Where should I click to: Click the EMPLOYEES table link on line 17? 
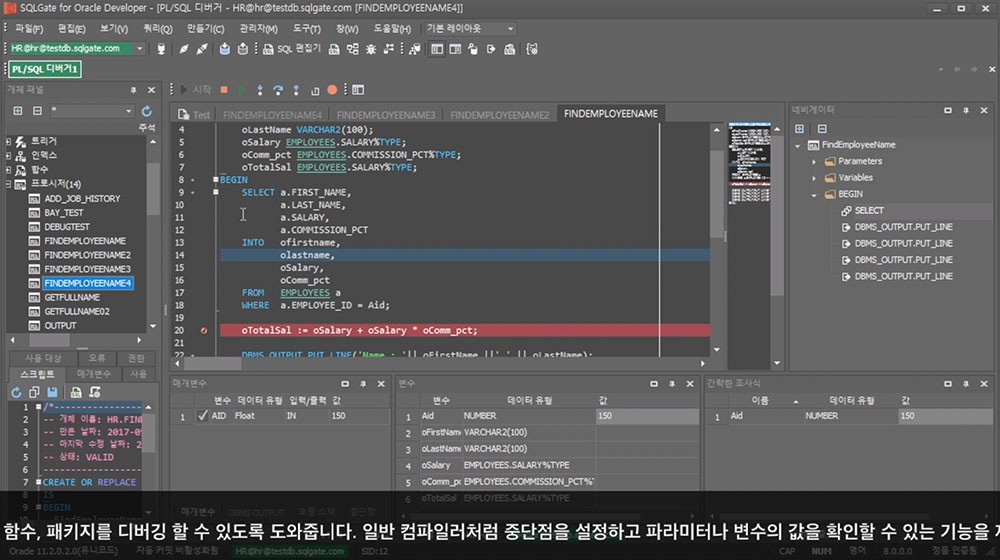(305, 293)
